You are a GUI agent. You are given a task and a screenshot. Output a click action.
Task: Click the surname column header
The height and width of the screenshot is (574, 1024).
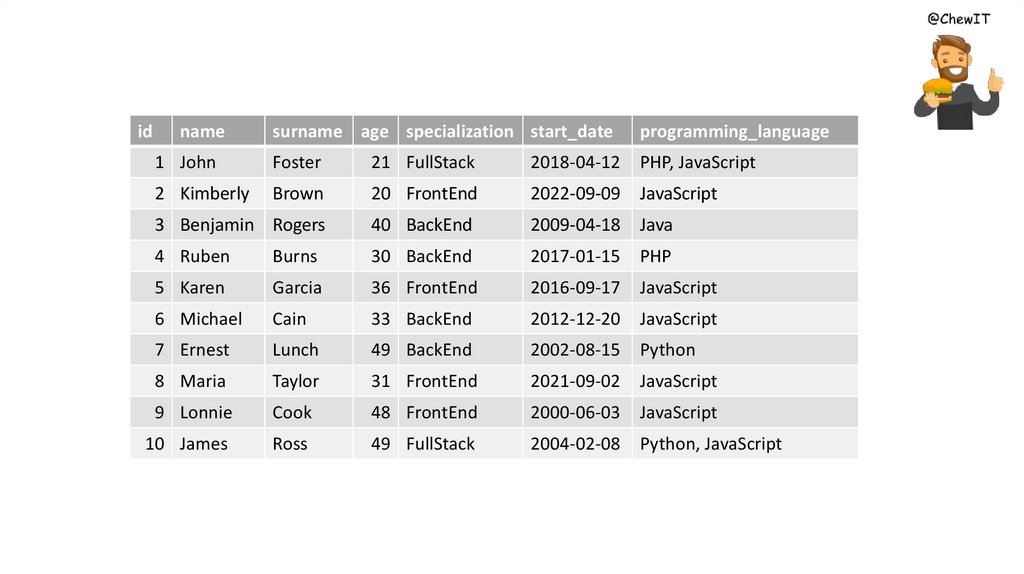tap(307, 131)
